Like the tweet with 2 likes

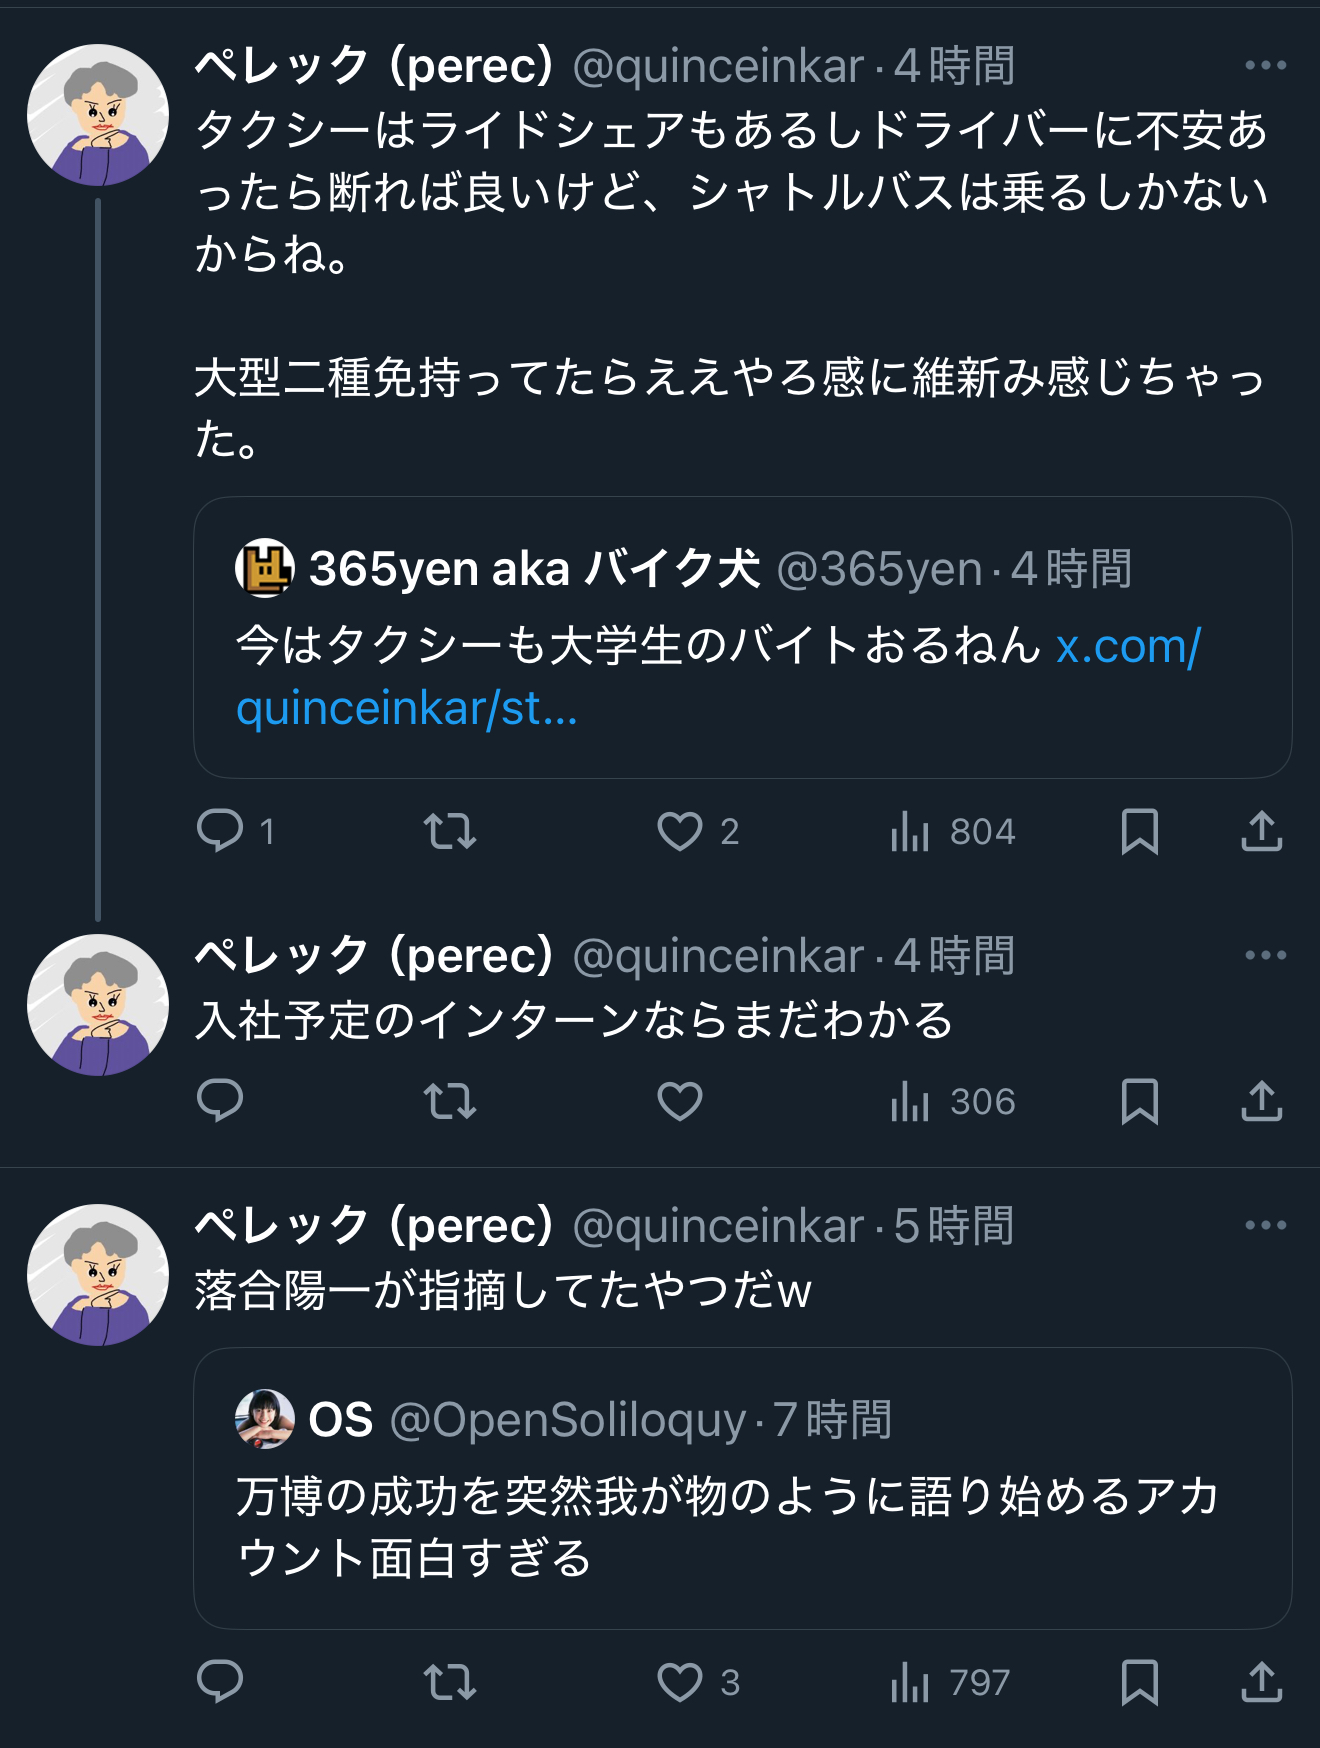coord(680,831)
